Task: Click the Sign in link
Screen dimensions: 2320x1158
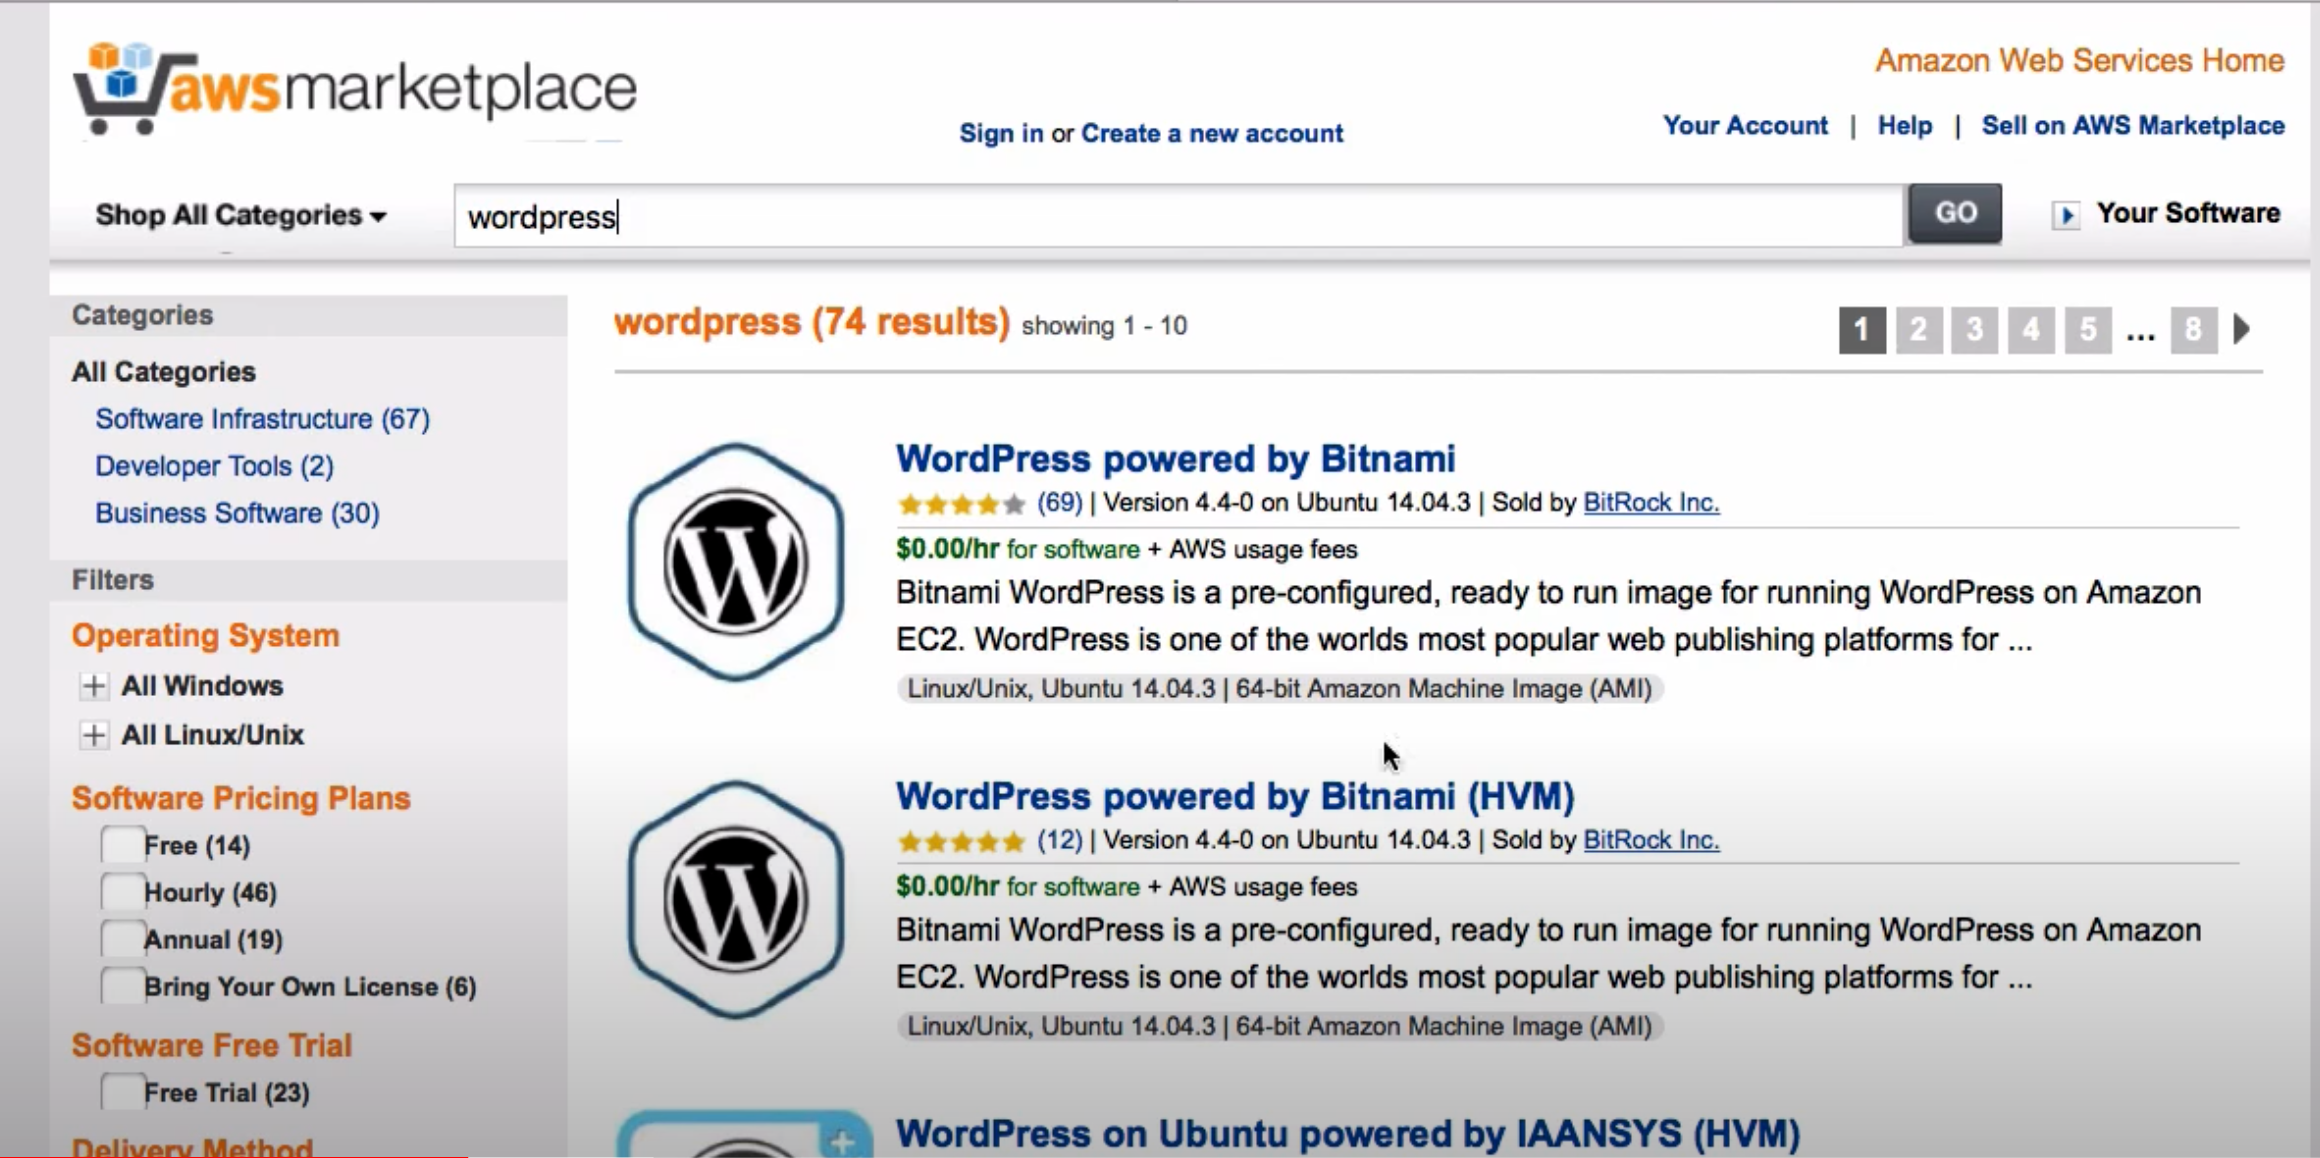Action: [x=1000, y=133]
